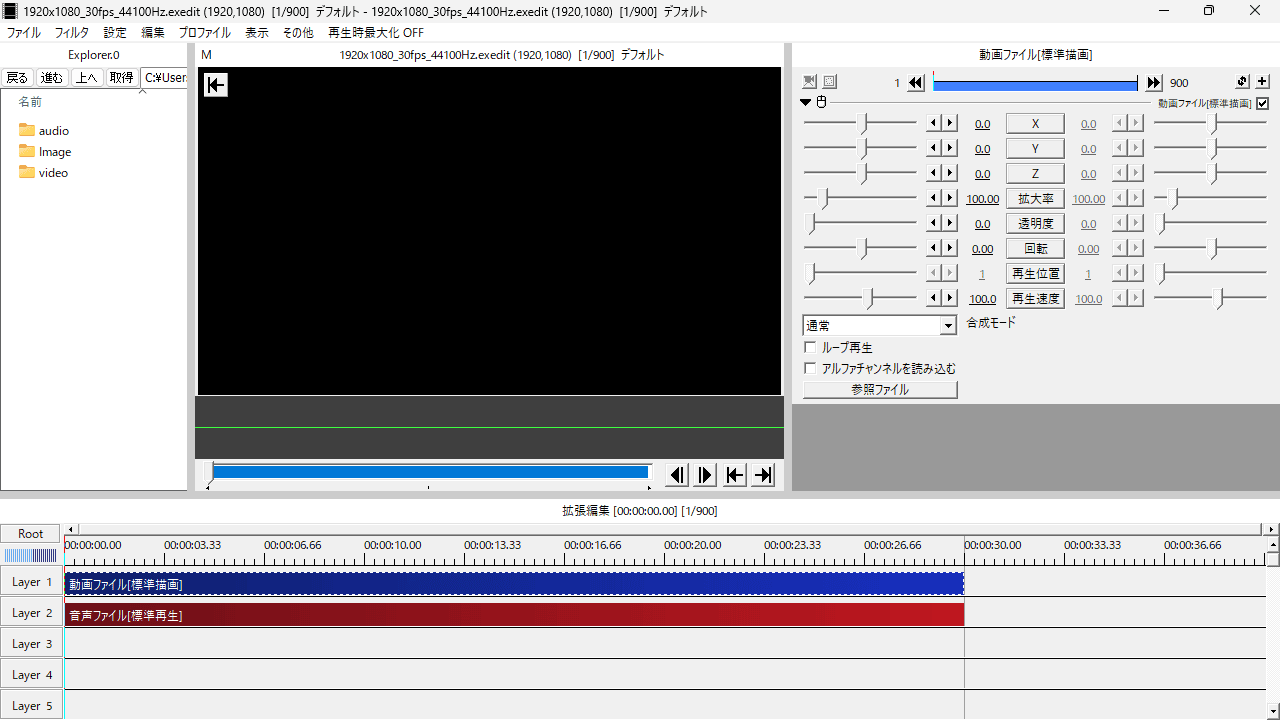
Task: Click the 戻る button in Explorer
Action: 17,77
